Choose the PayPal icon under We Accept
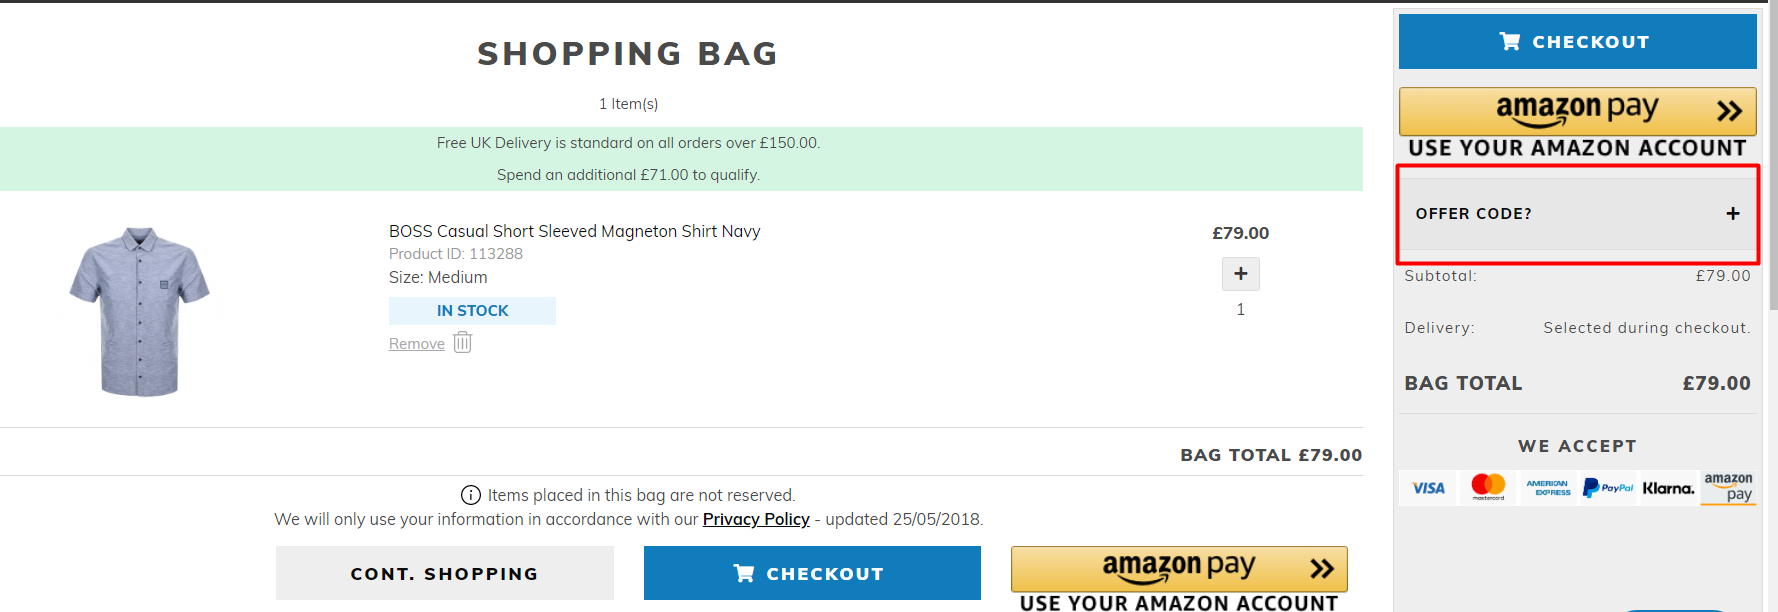 (x=1608, y=488)
